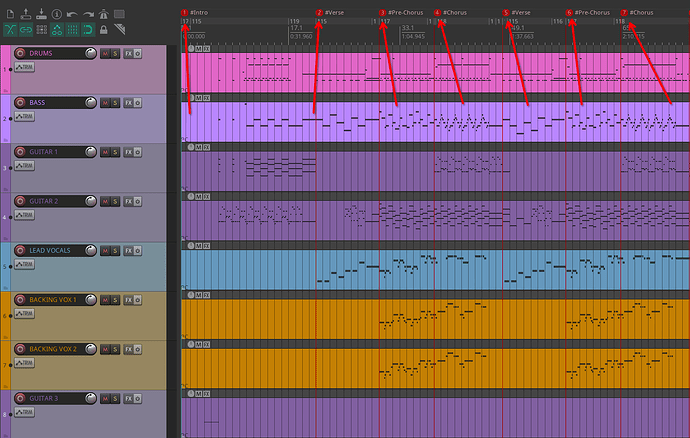Toggle auto-crossfade in toolbar
690x438 pixels.
[10, 30]
